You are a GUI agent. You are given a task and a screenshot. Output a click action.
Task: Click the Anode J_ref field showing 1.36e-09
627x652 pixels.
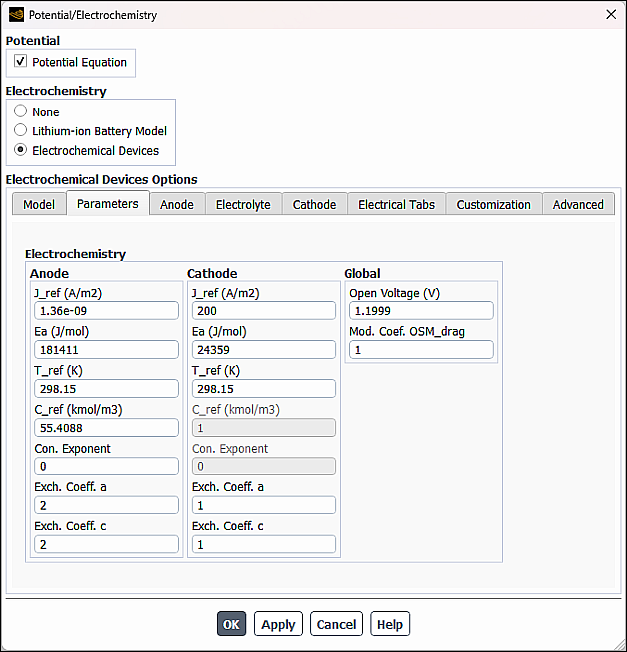point(106,311)
